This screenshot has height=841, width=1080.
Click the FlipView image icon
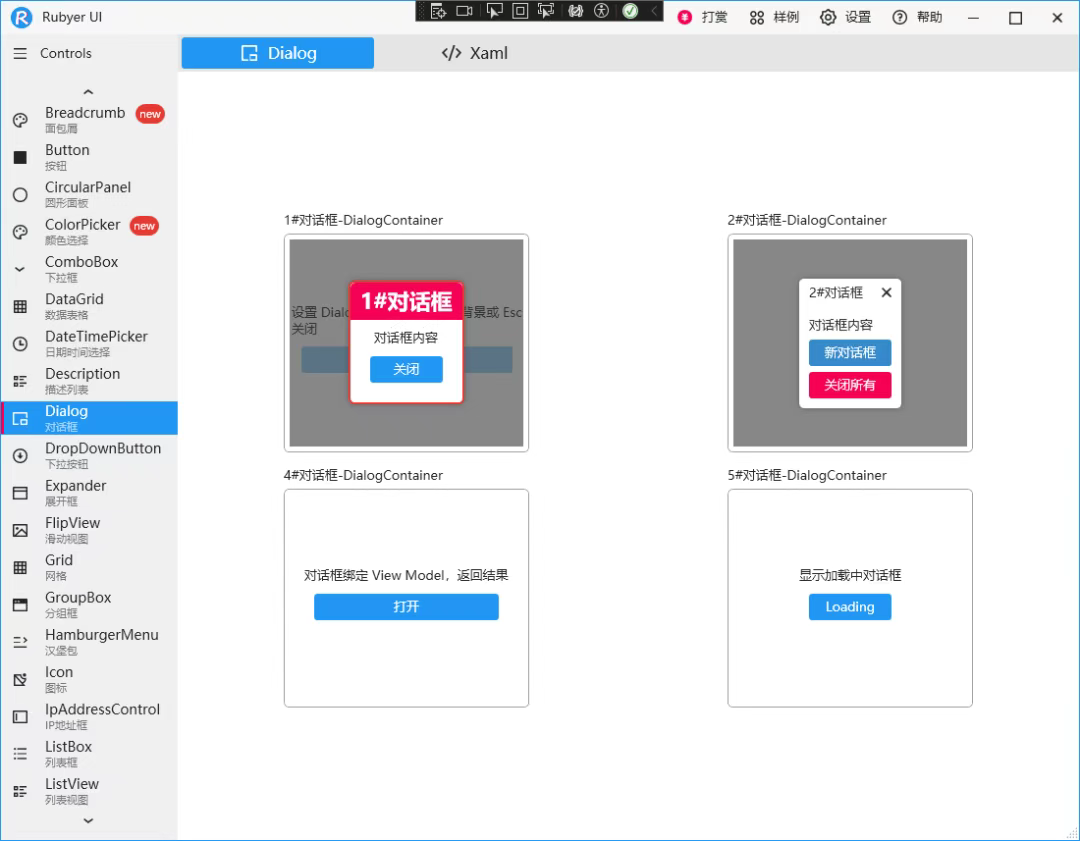coord(20,530)
